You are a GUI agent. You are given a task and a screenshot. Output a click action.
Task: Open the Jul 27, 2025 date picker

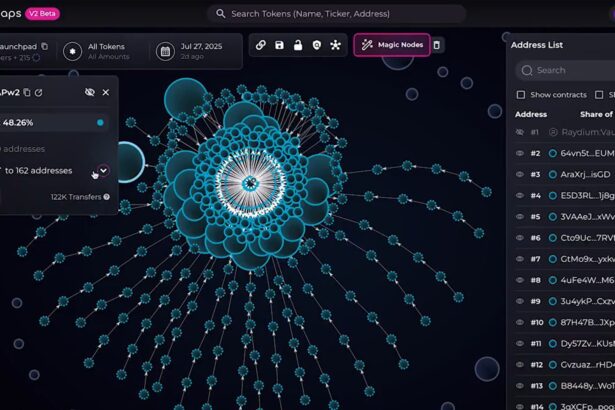(196, 50)
